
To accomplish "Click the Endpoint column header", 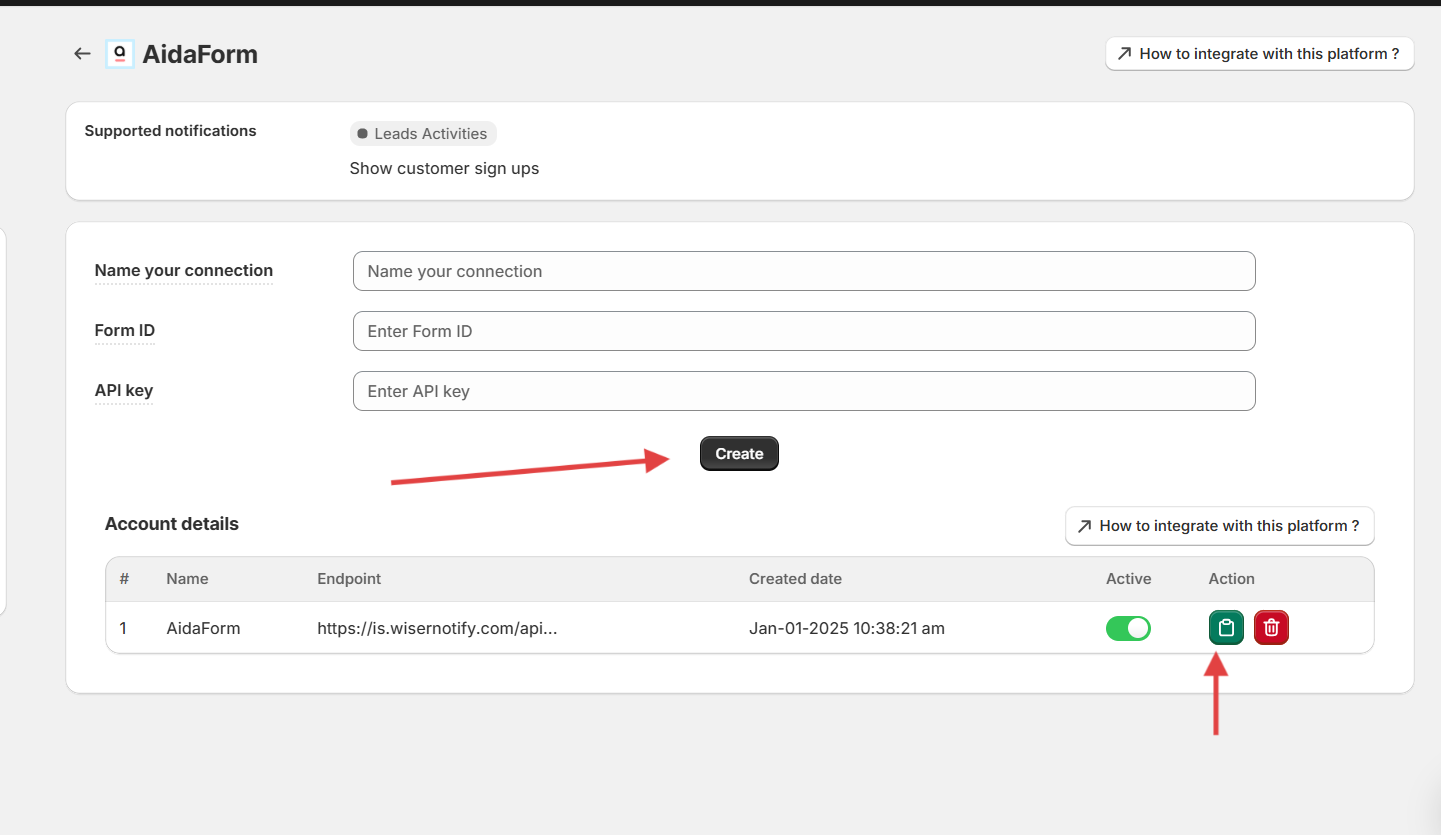I will tap(349, 579).
